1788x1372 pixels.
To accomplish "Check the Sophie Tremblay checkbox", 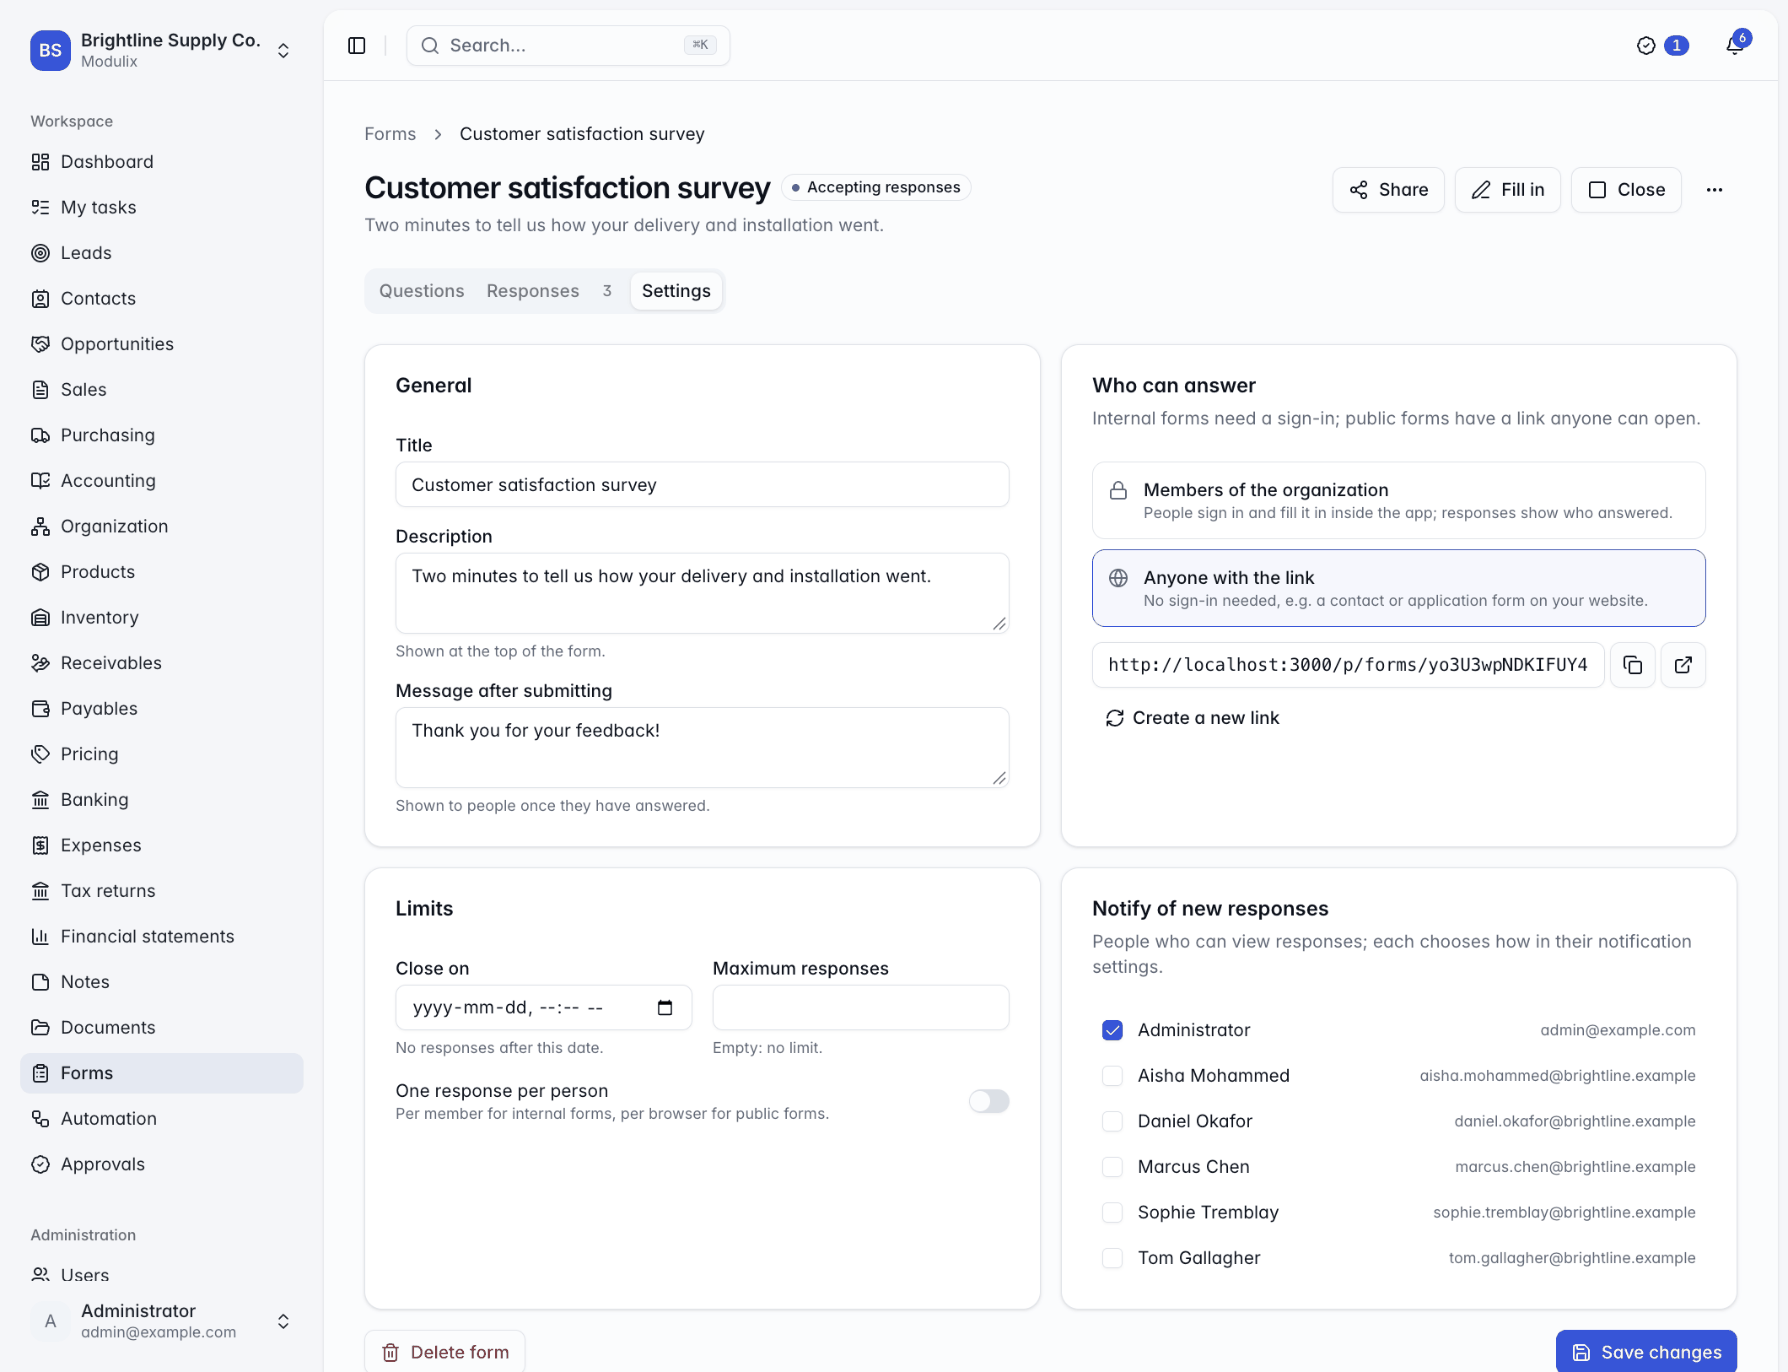I will [1112, 1212].
